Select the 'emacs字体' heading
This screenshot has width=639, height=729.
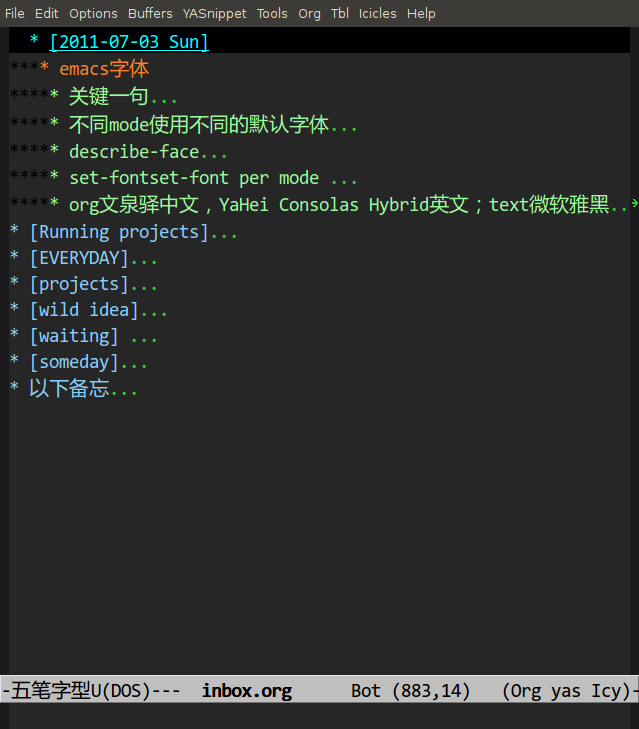pyautogui.click(x=104, y=68)
